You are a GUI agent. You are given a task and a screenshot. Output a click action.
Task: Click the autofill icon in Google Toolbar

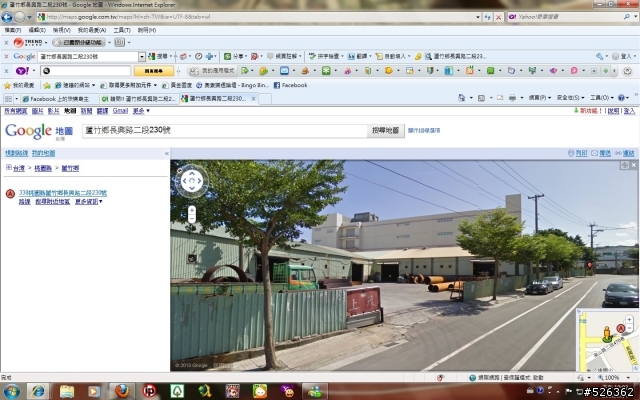click(x=379, y=56)
